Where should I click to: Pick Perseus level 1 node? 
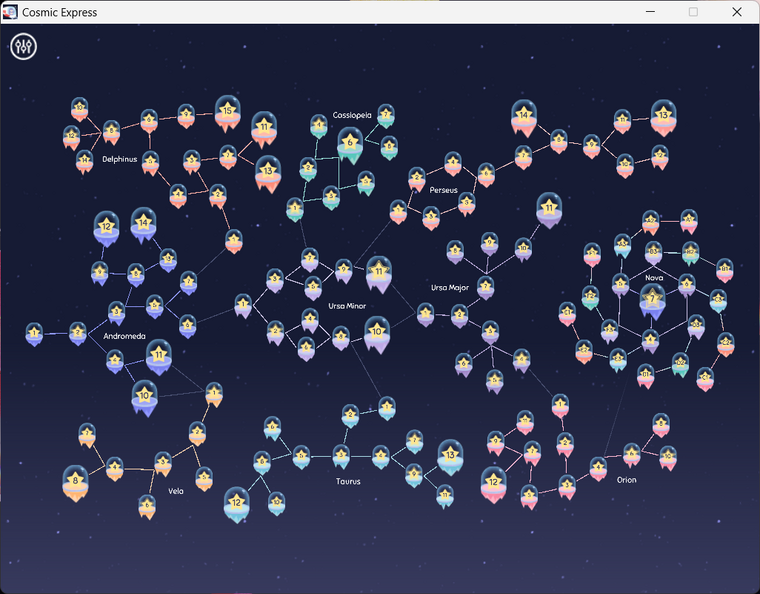click(x=398, y=212)
